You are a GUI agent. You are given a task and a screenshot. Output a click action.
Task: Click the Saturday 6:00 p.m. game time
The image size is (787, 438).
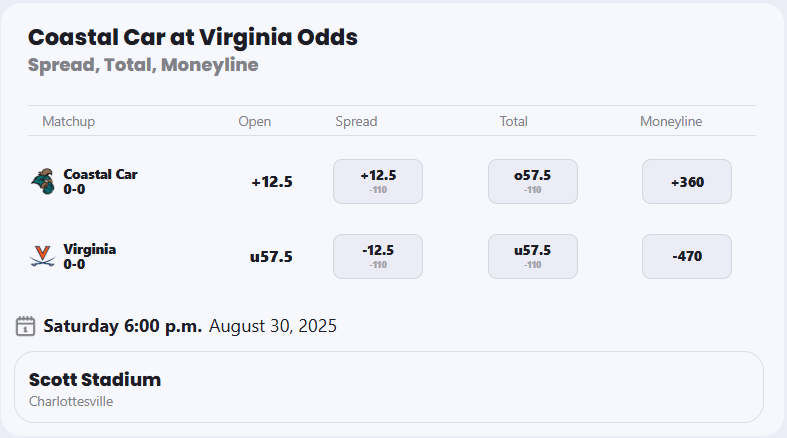coord(123,326)
